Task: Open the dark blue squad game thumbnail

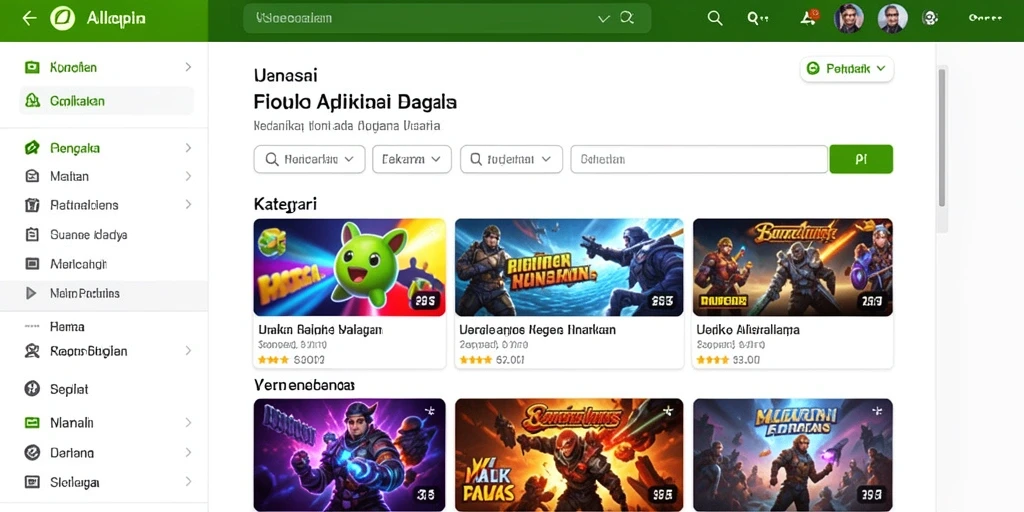Action: [793, 455]
